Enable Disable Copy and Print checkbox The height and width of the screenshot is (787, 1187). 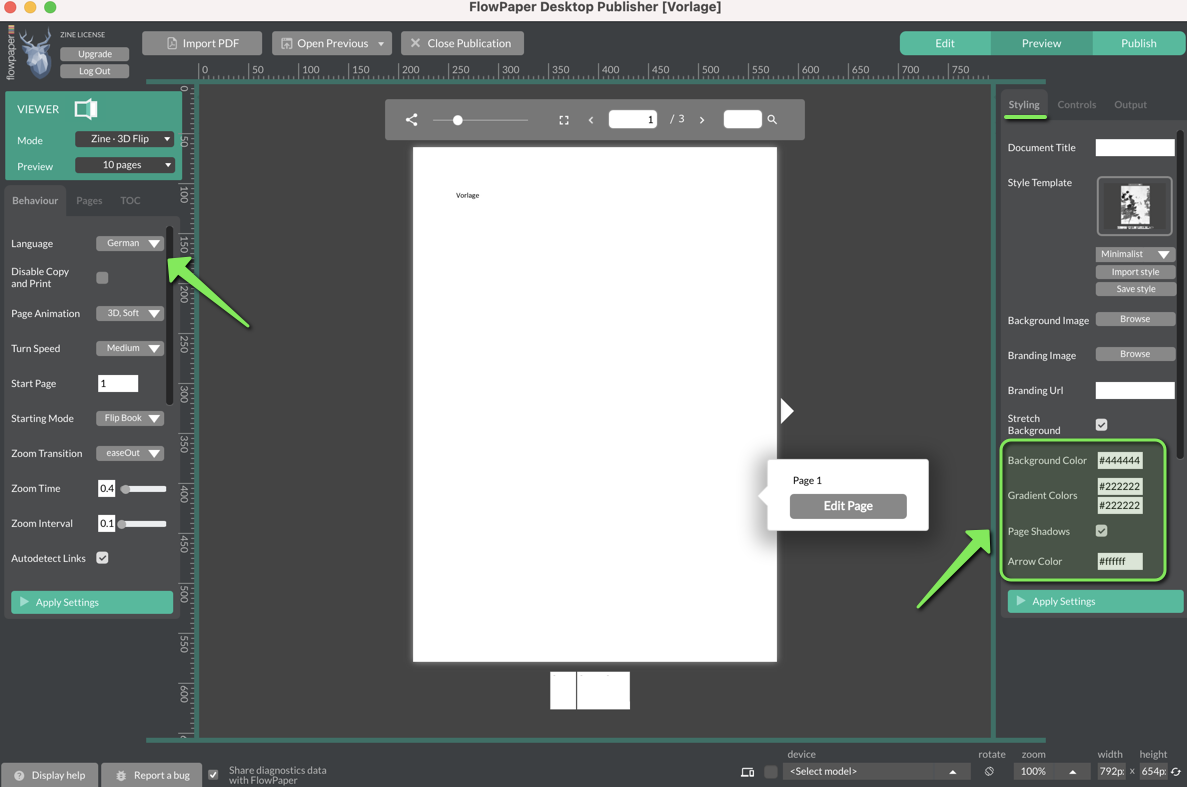(x=102, y=278)
